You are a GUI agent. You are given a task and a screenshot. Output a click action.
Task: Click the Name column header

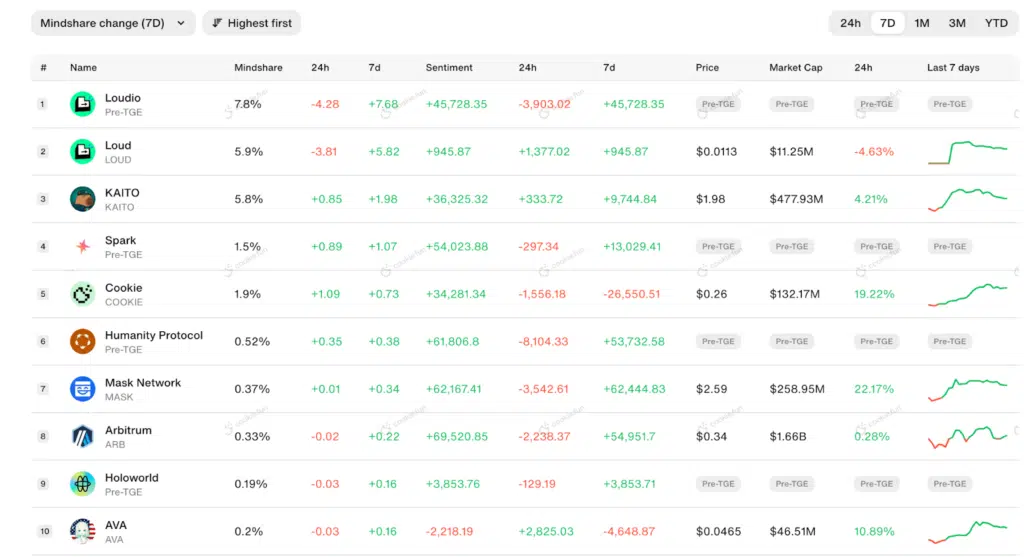click(x=83, y=67)
